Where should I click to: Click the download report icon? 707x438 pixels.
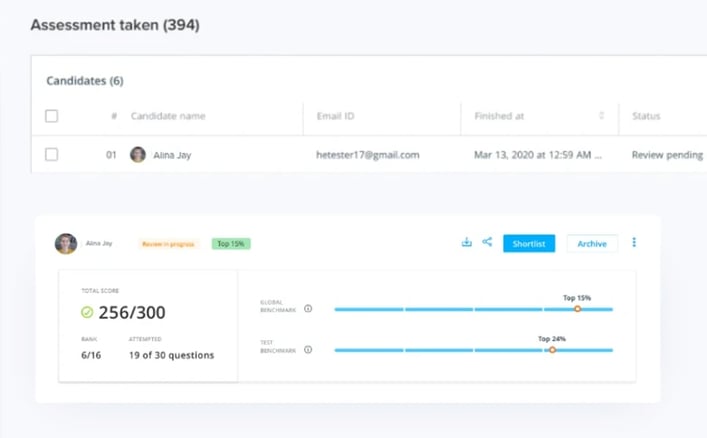click(466, 242)
